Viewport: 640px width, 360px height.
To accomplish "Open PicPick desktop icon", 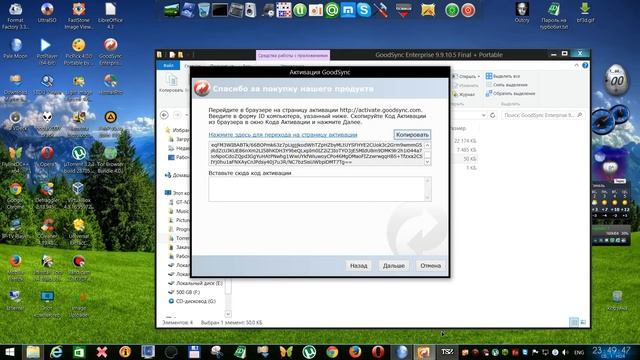I will 79,51.
